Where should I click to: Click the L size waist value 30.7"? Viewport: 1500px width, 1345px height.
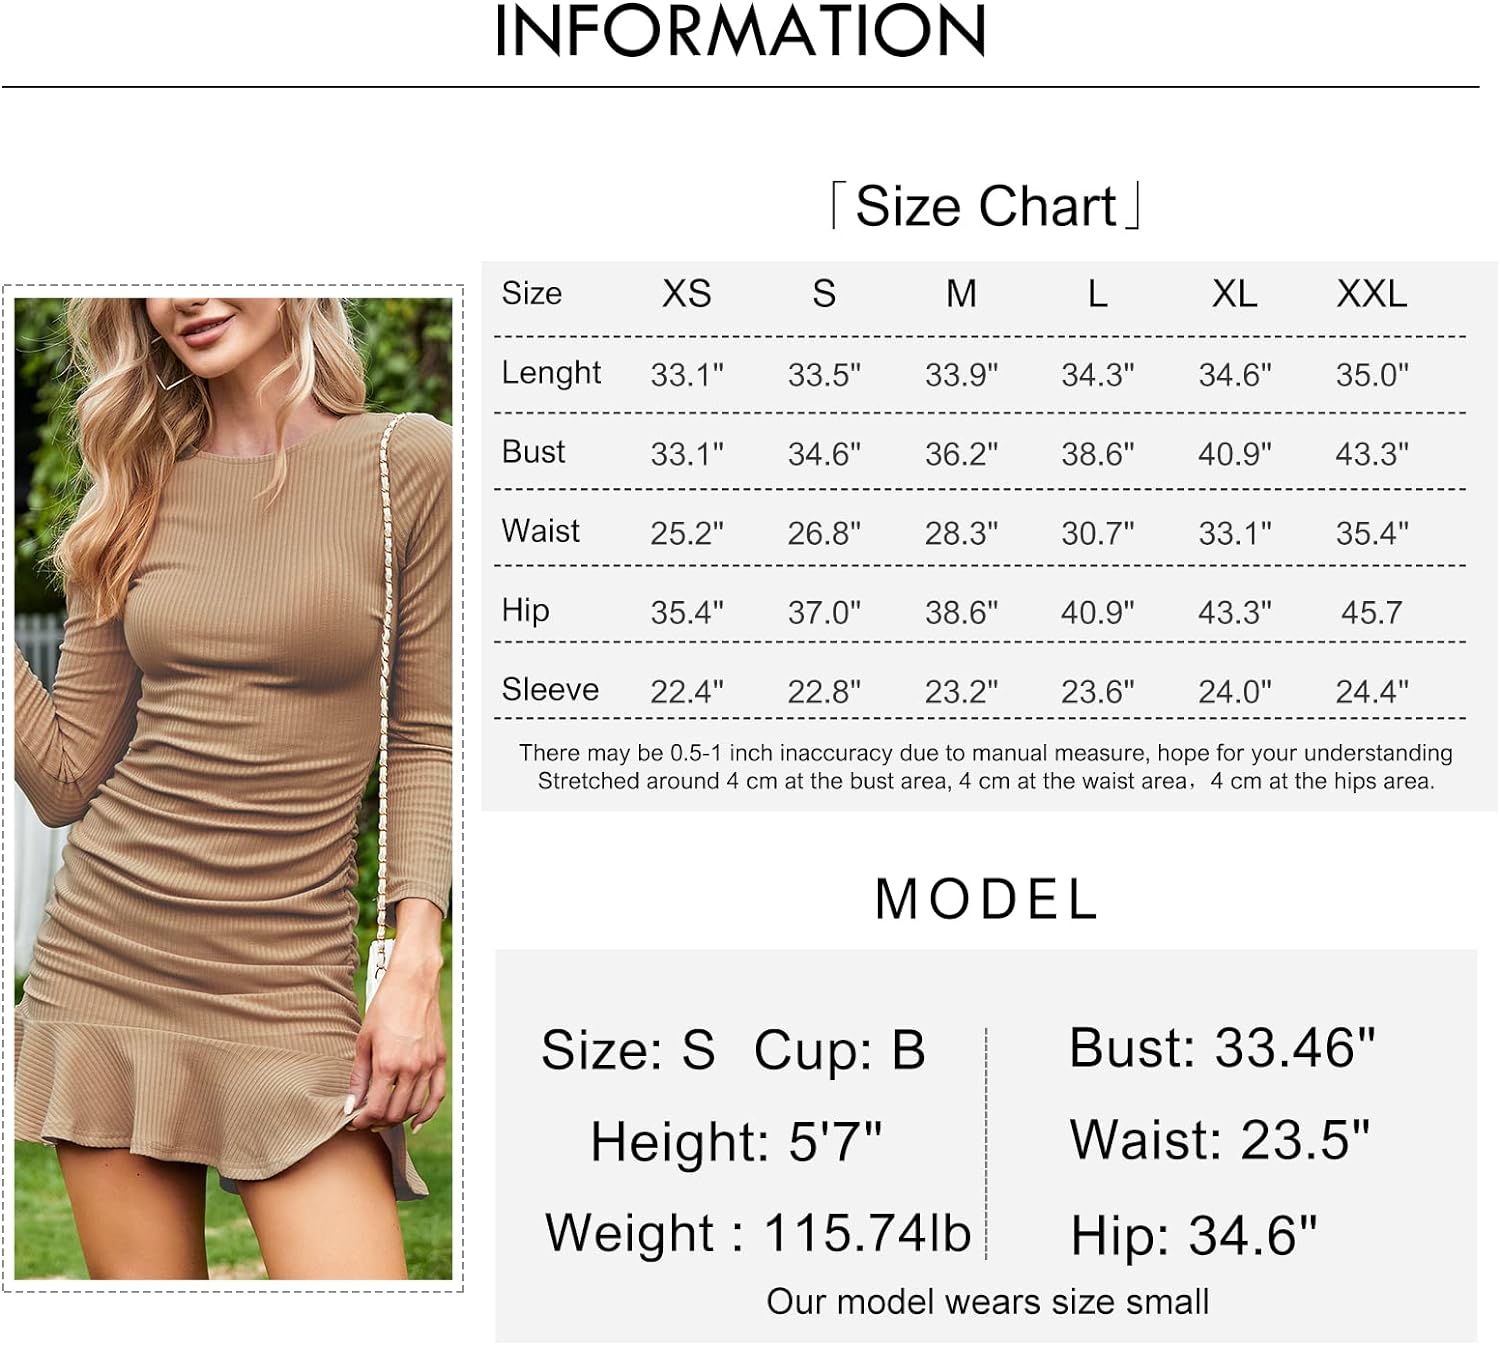(x=1098, y=533)
